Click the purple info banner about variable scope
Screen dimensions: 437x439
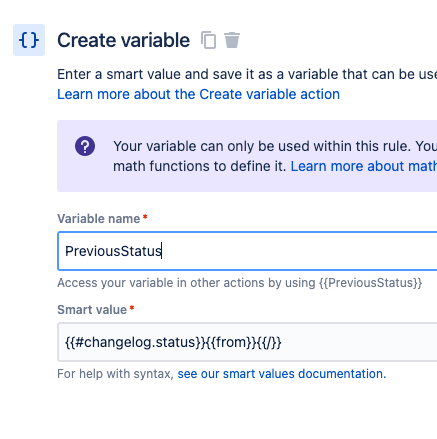click(247, 156)
